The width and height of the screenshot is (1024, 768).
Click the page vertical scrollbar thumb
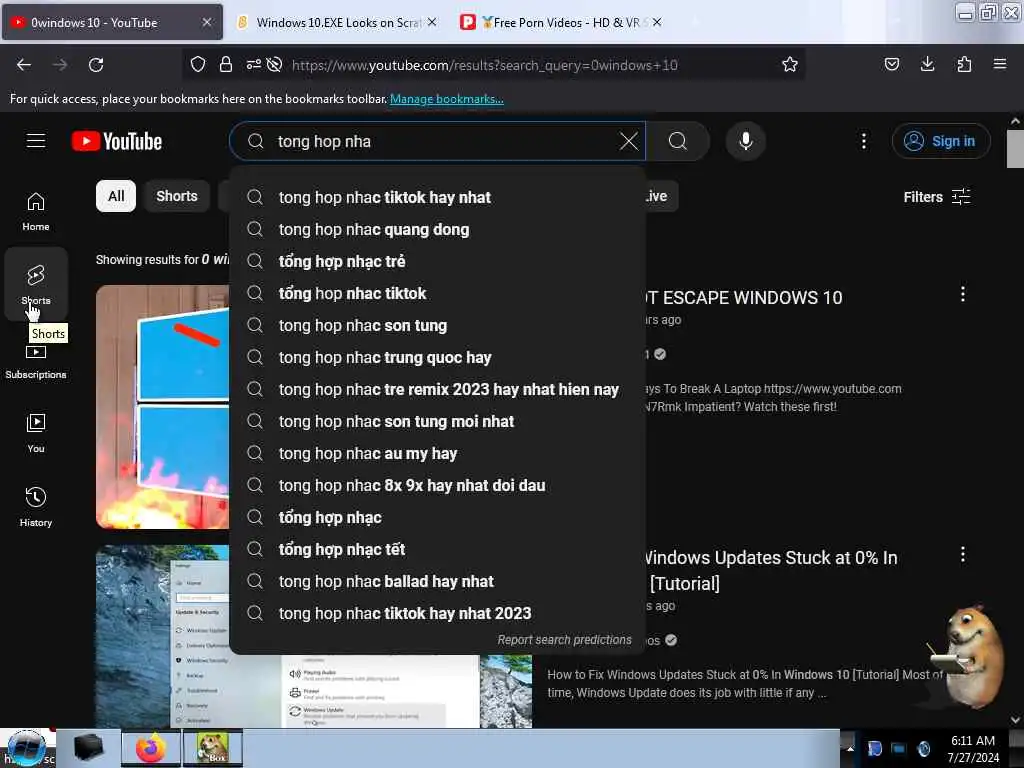pos(1015,149)
